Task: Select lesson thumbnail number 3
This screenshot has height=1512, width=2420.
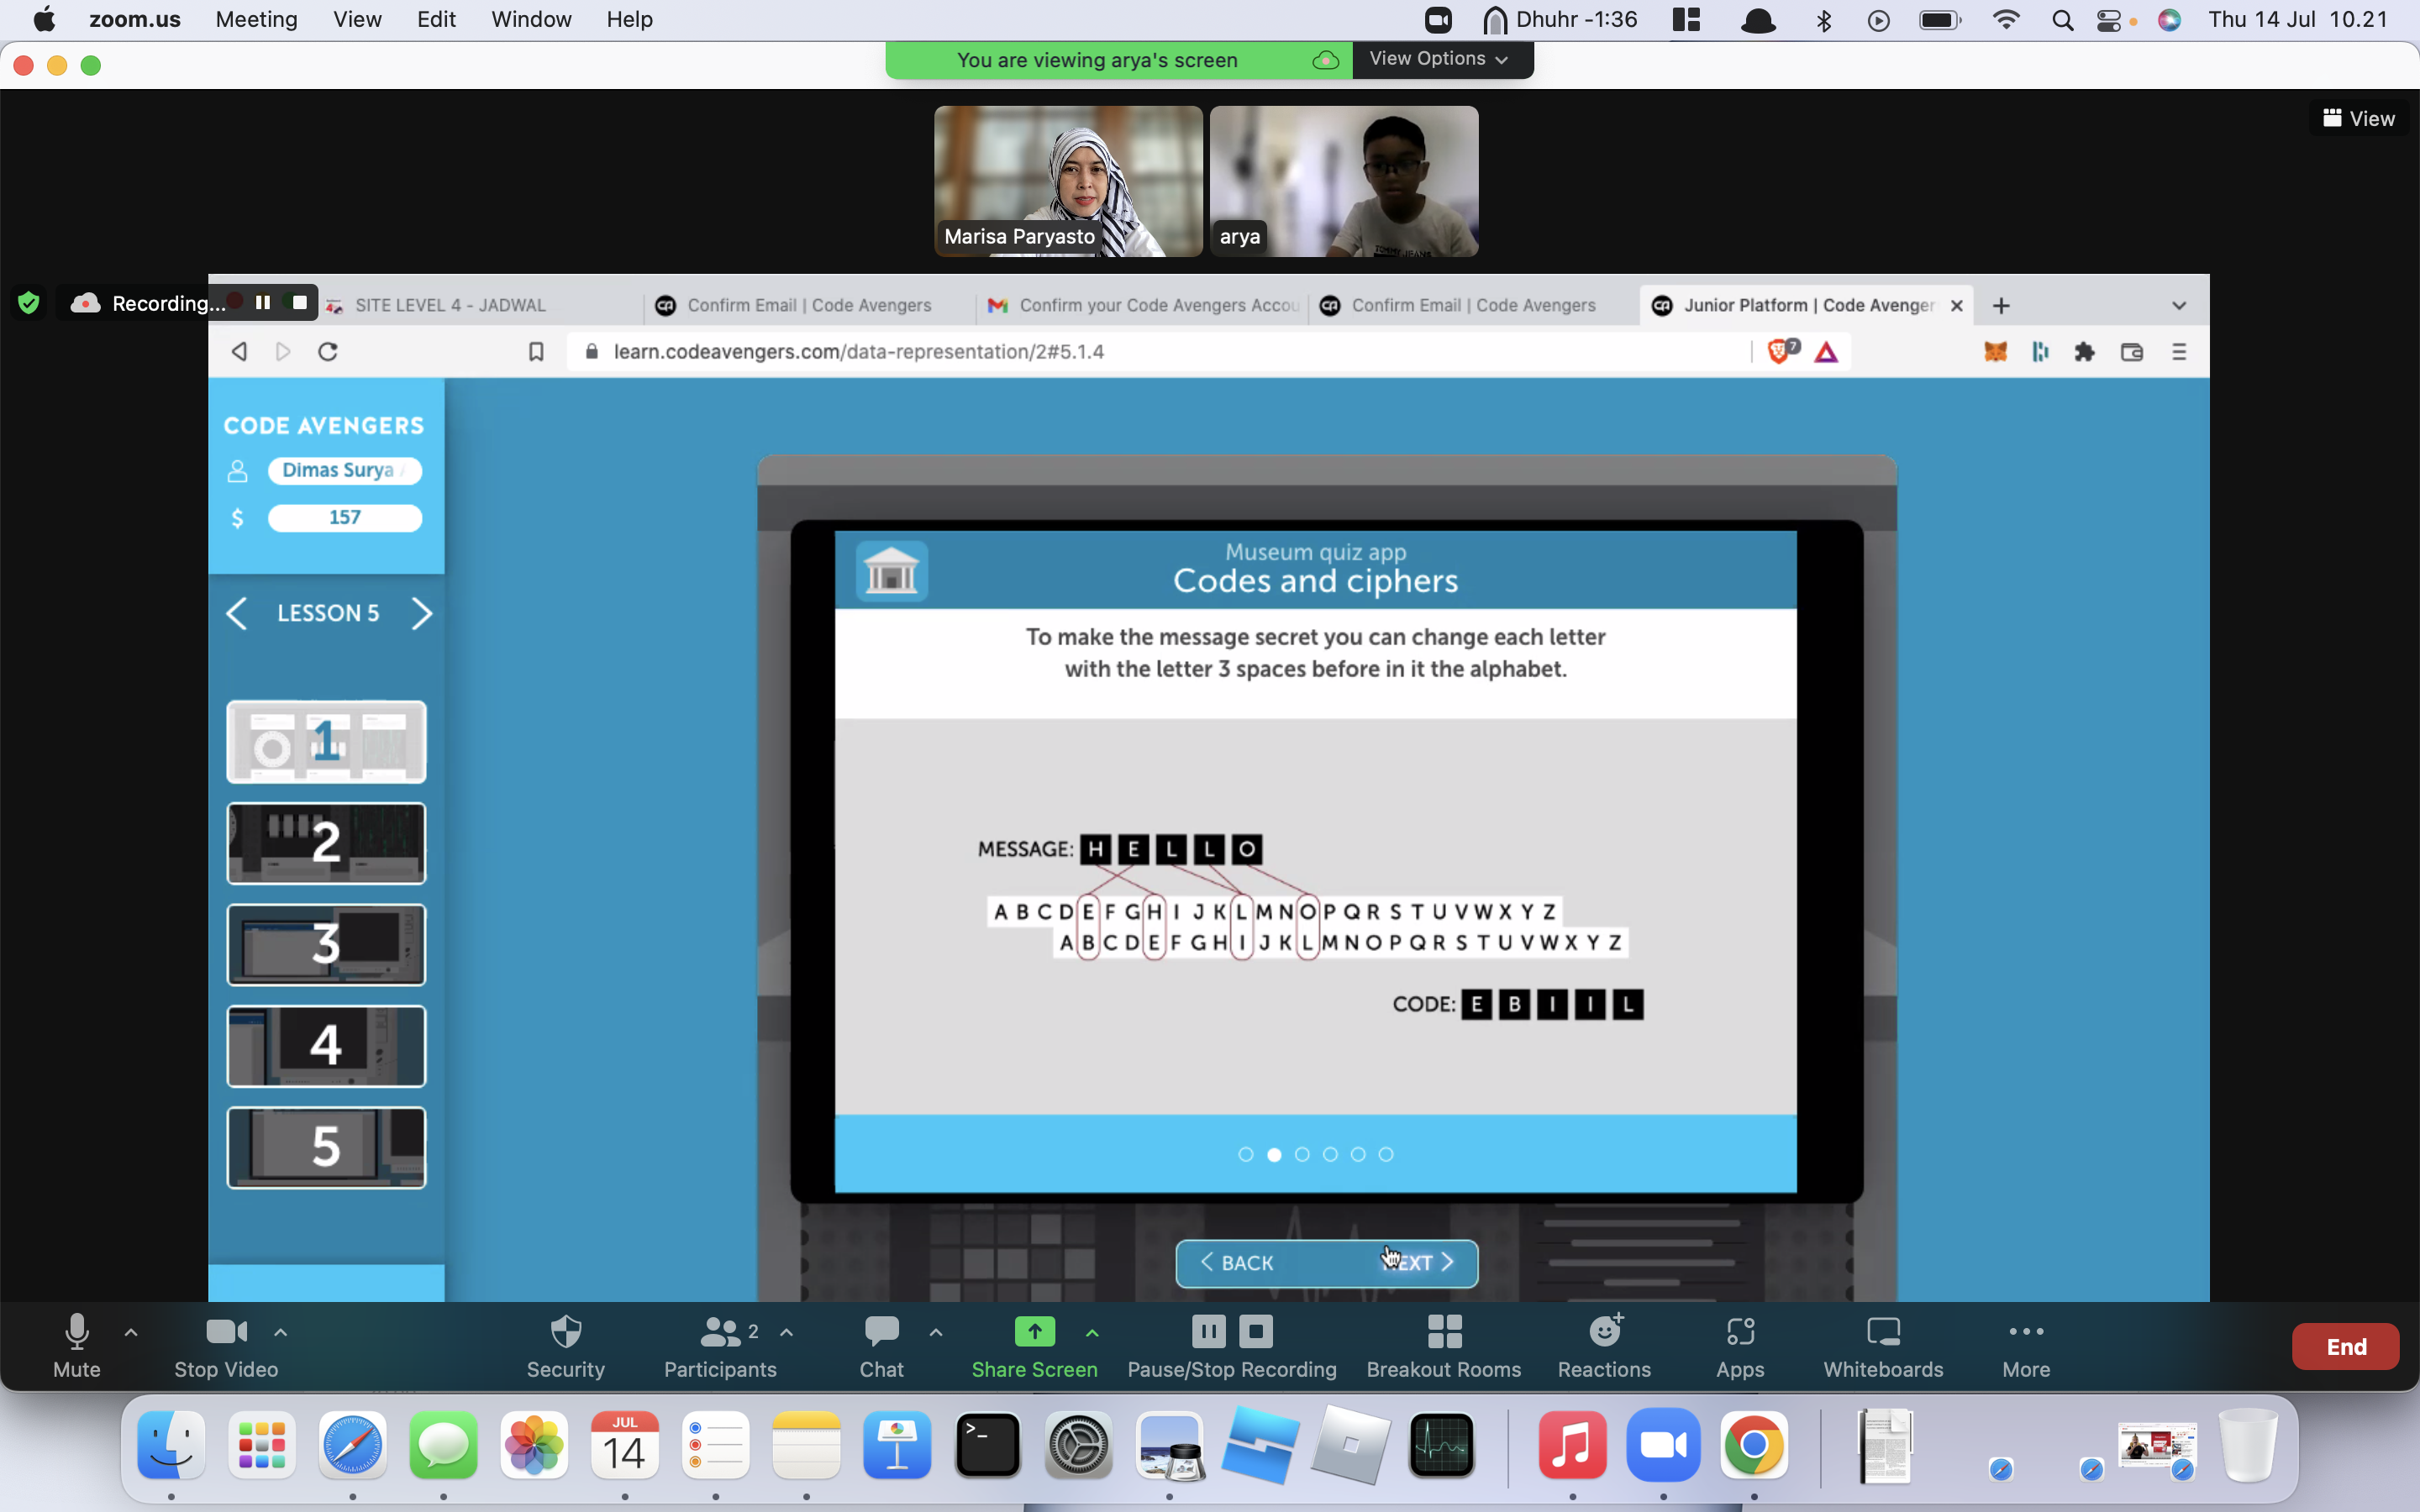Action: pyautogui.click(x=326, y=944)
